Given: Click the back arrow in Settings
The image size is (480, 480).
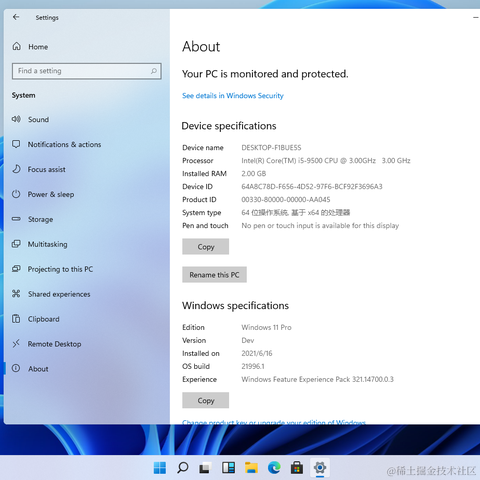Looking at the screenshot, I should tap(16, 17).
